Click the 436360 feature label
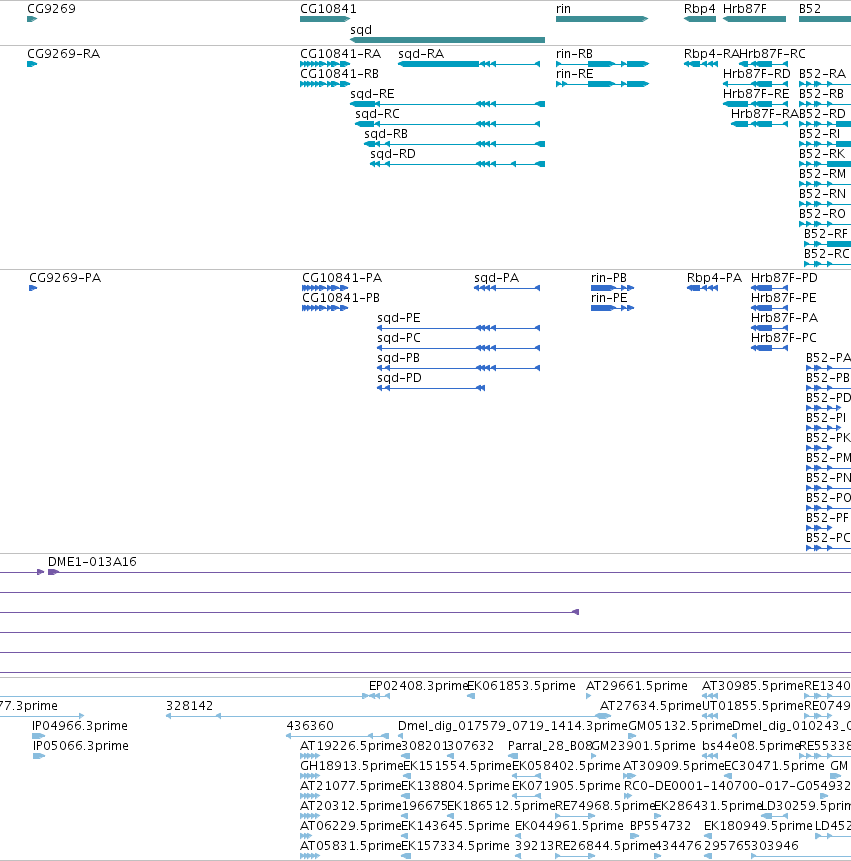This screenshot has height=861, width=851. [310, 726]
